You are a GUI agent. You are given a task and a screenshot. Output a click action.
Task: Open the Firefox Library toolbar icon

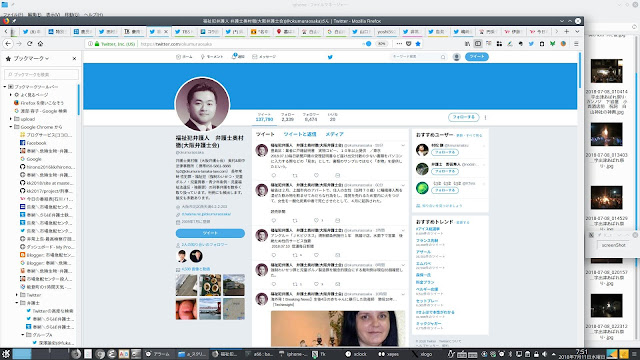467,44
